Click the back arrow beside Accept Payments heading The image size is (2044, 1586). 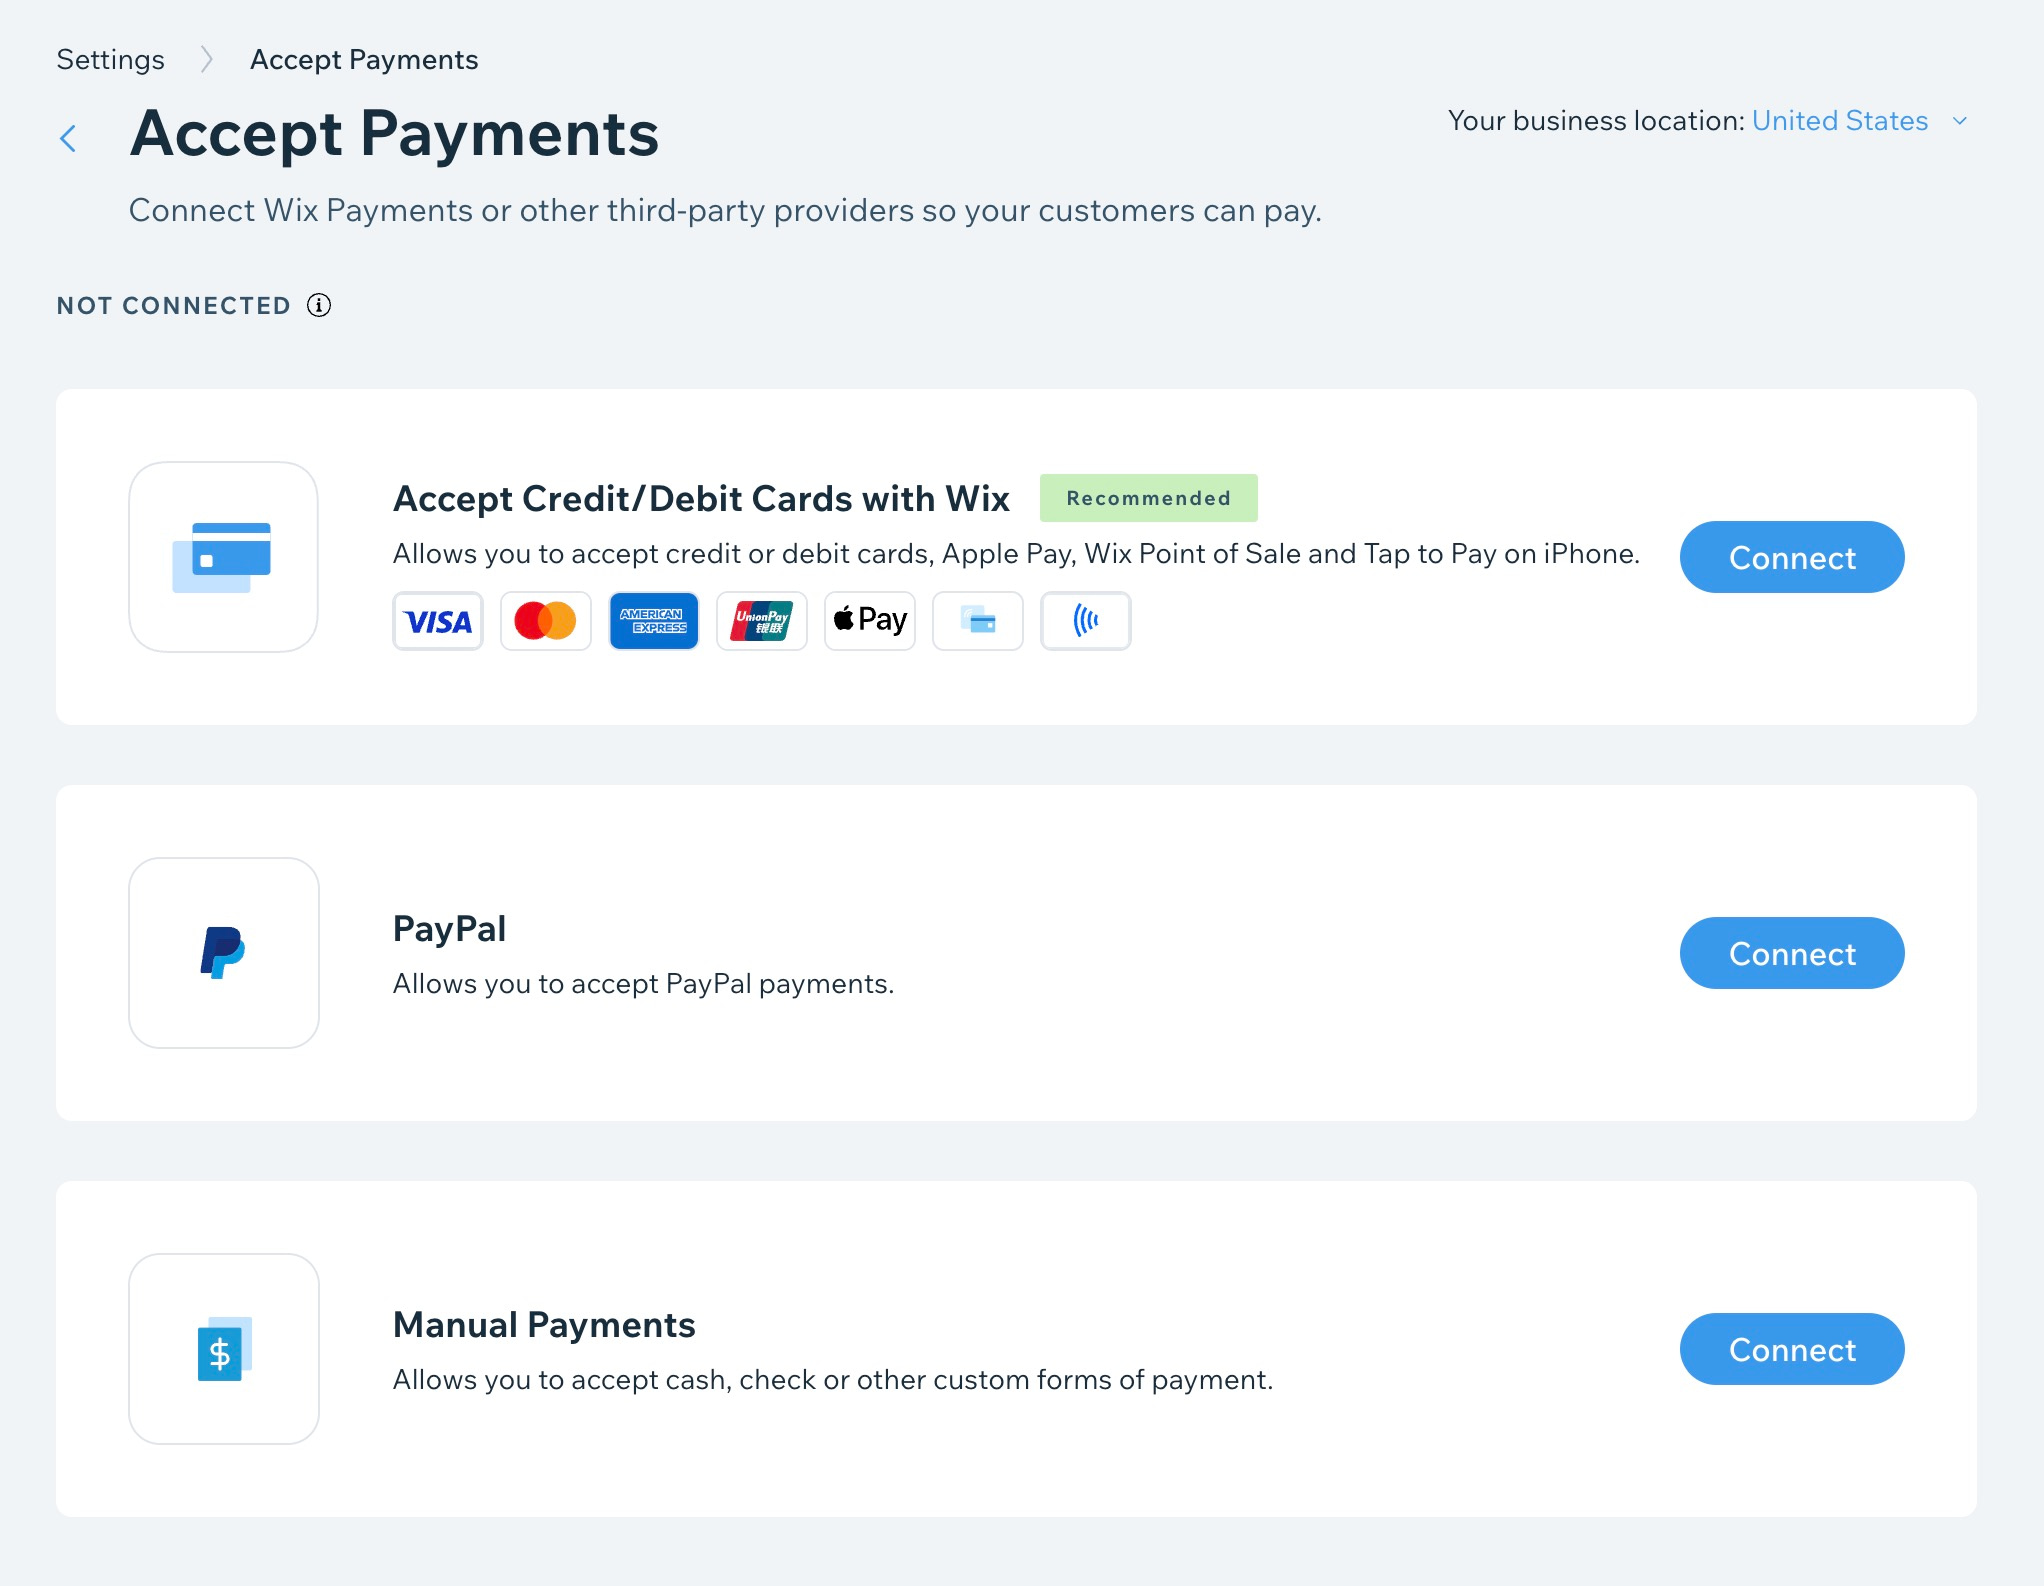tap(68, 137)
